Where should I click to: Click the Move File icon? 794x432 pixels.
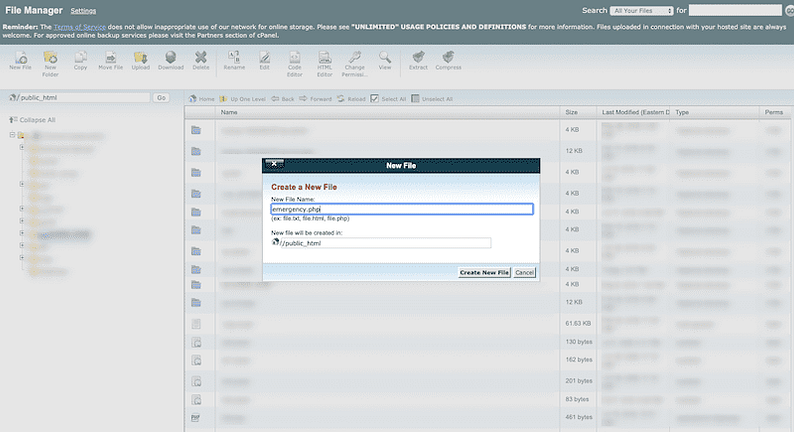click(x=110, y=60)
